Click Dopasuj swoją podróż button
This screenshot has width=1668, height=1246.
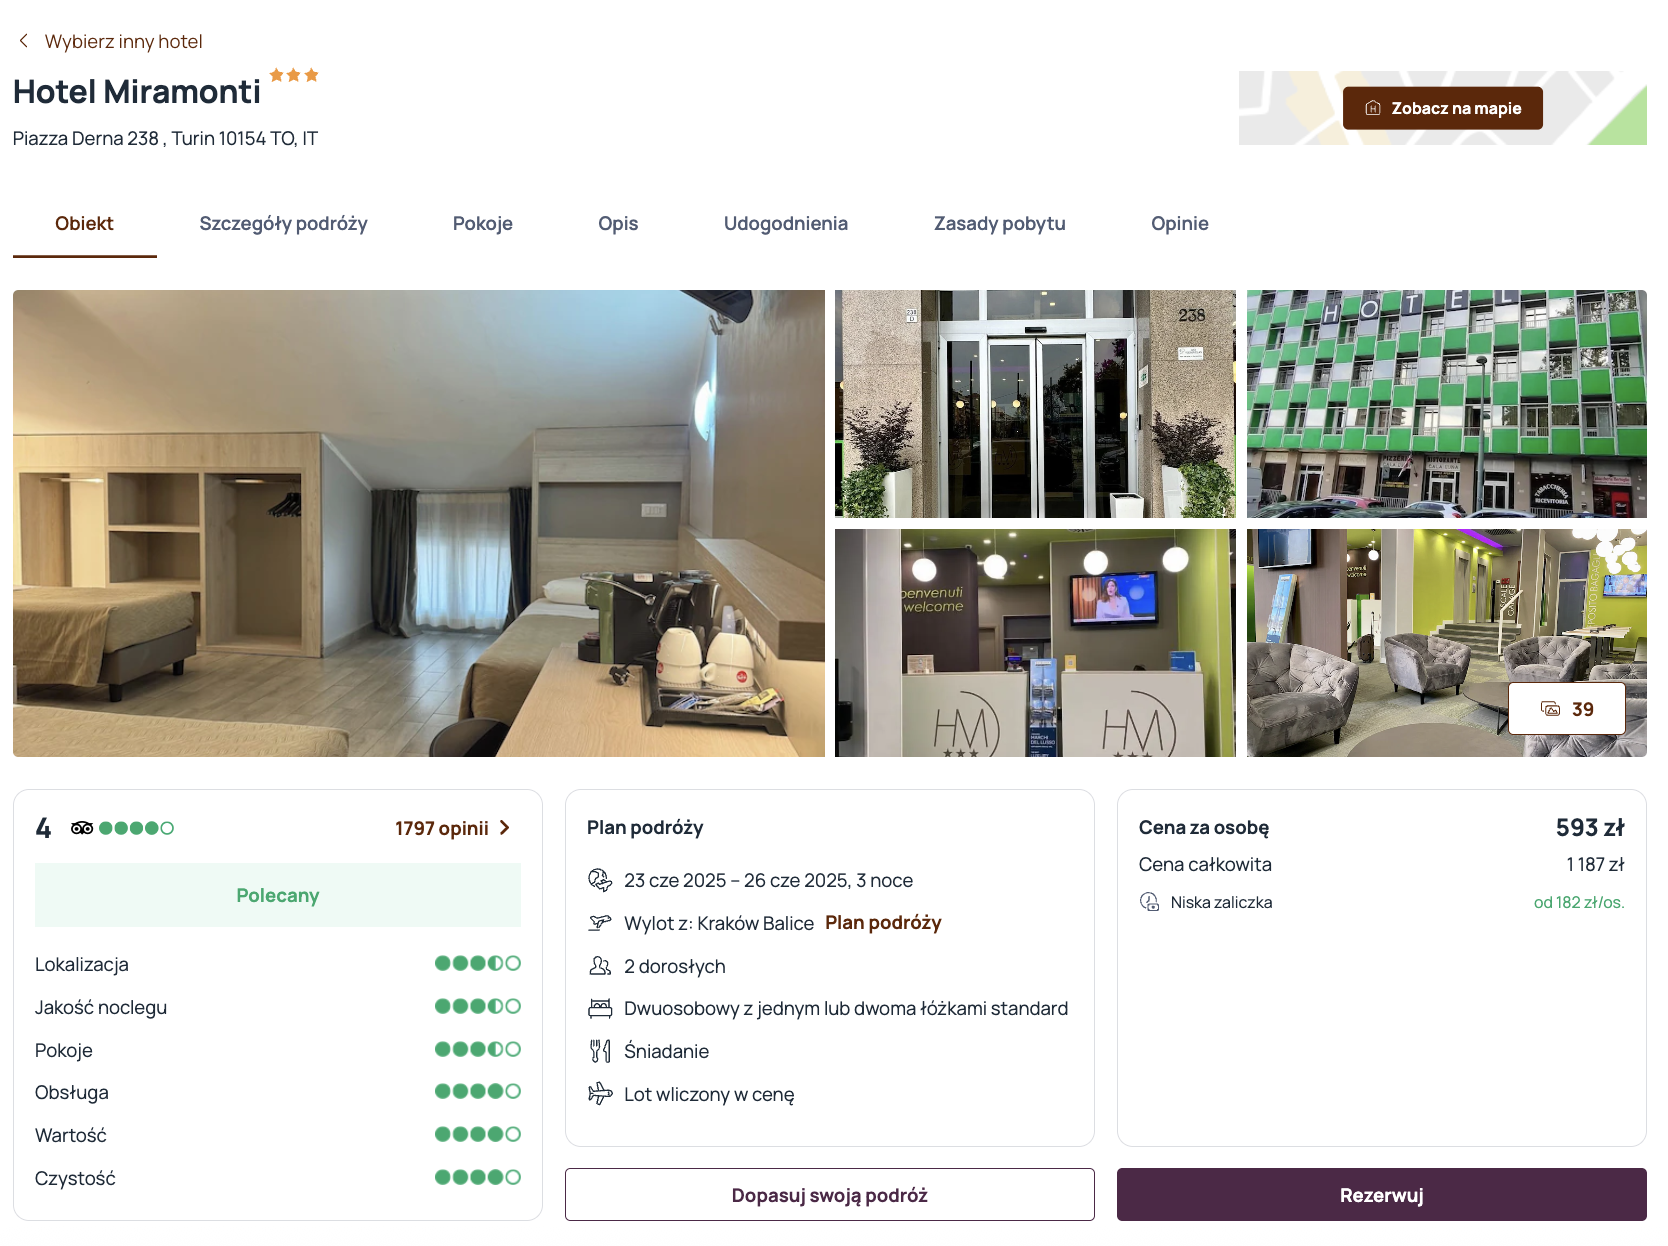[x=830, y=1195]
